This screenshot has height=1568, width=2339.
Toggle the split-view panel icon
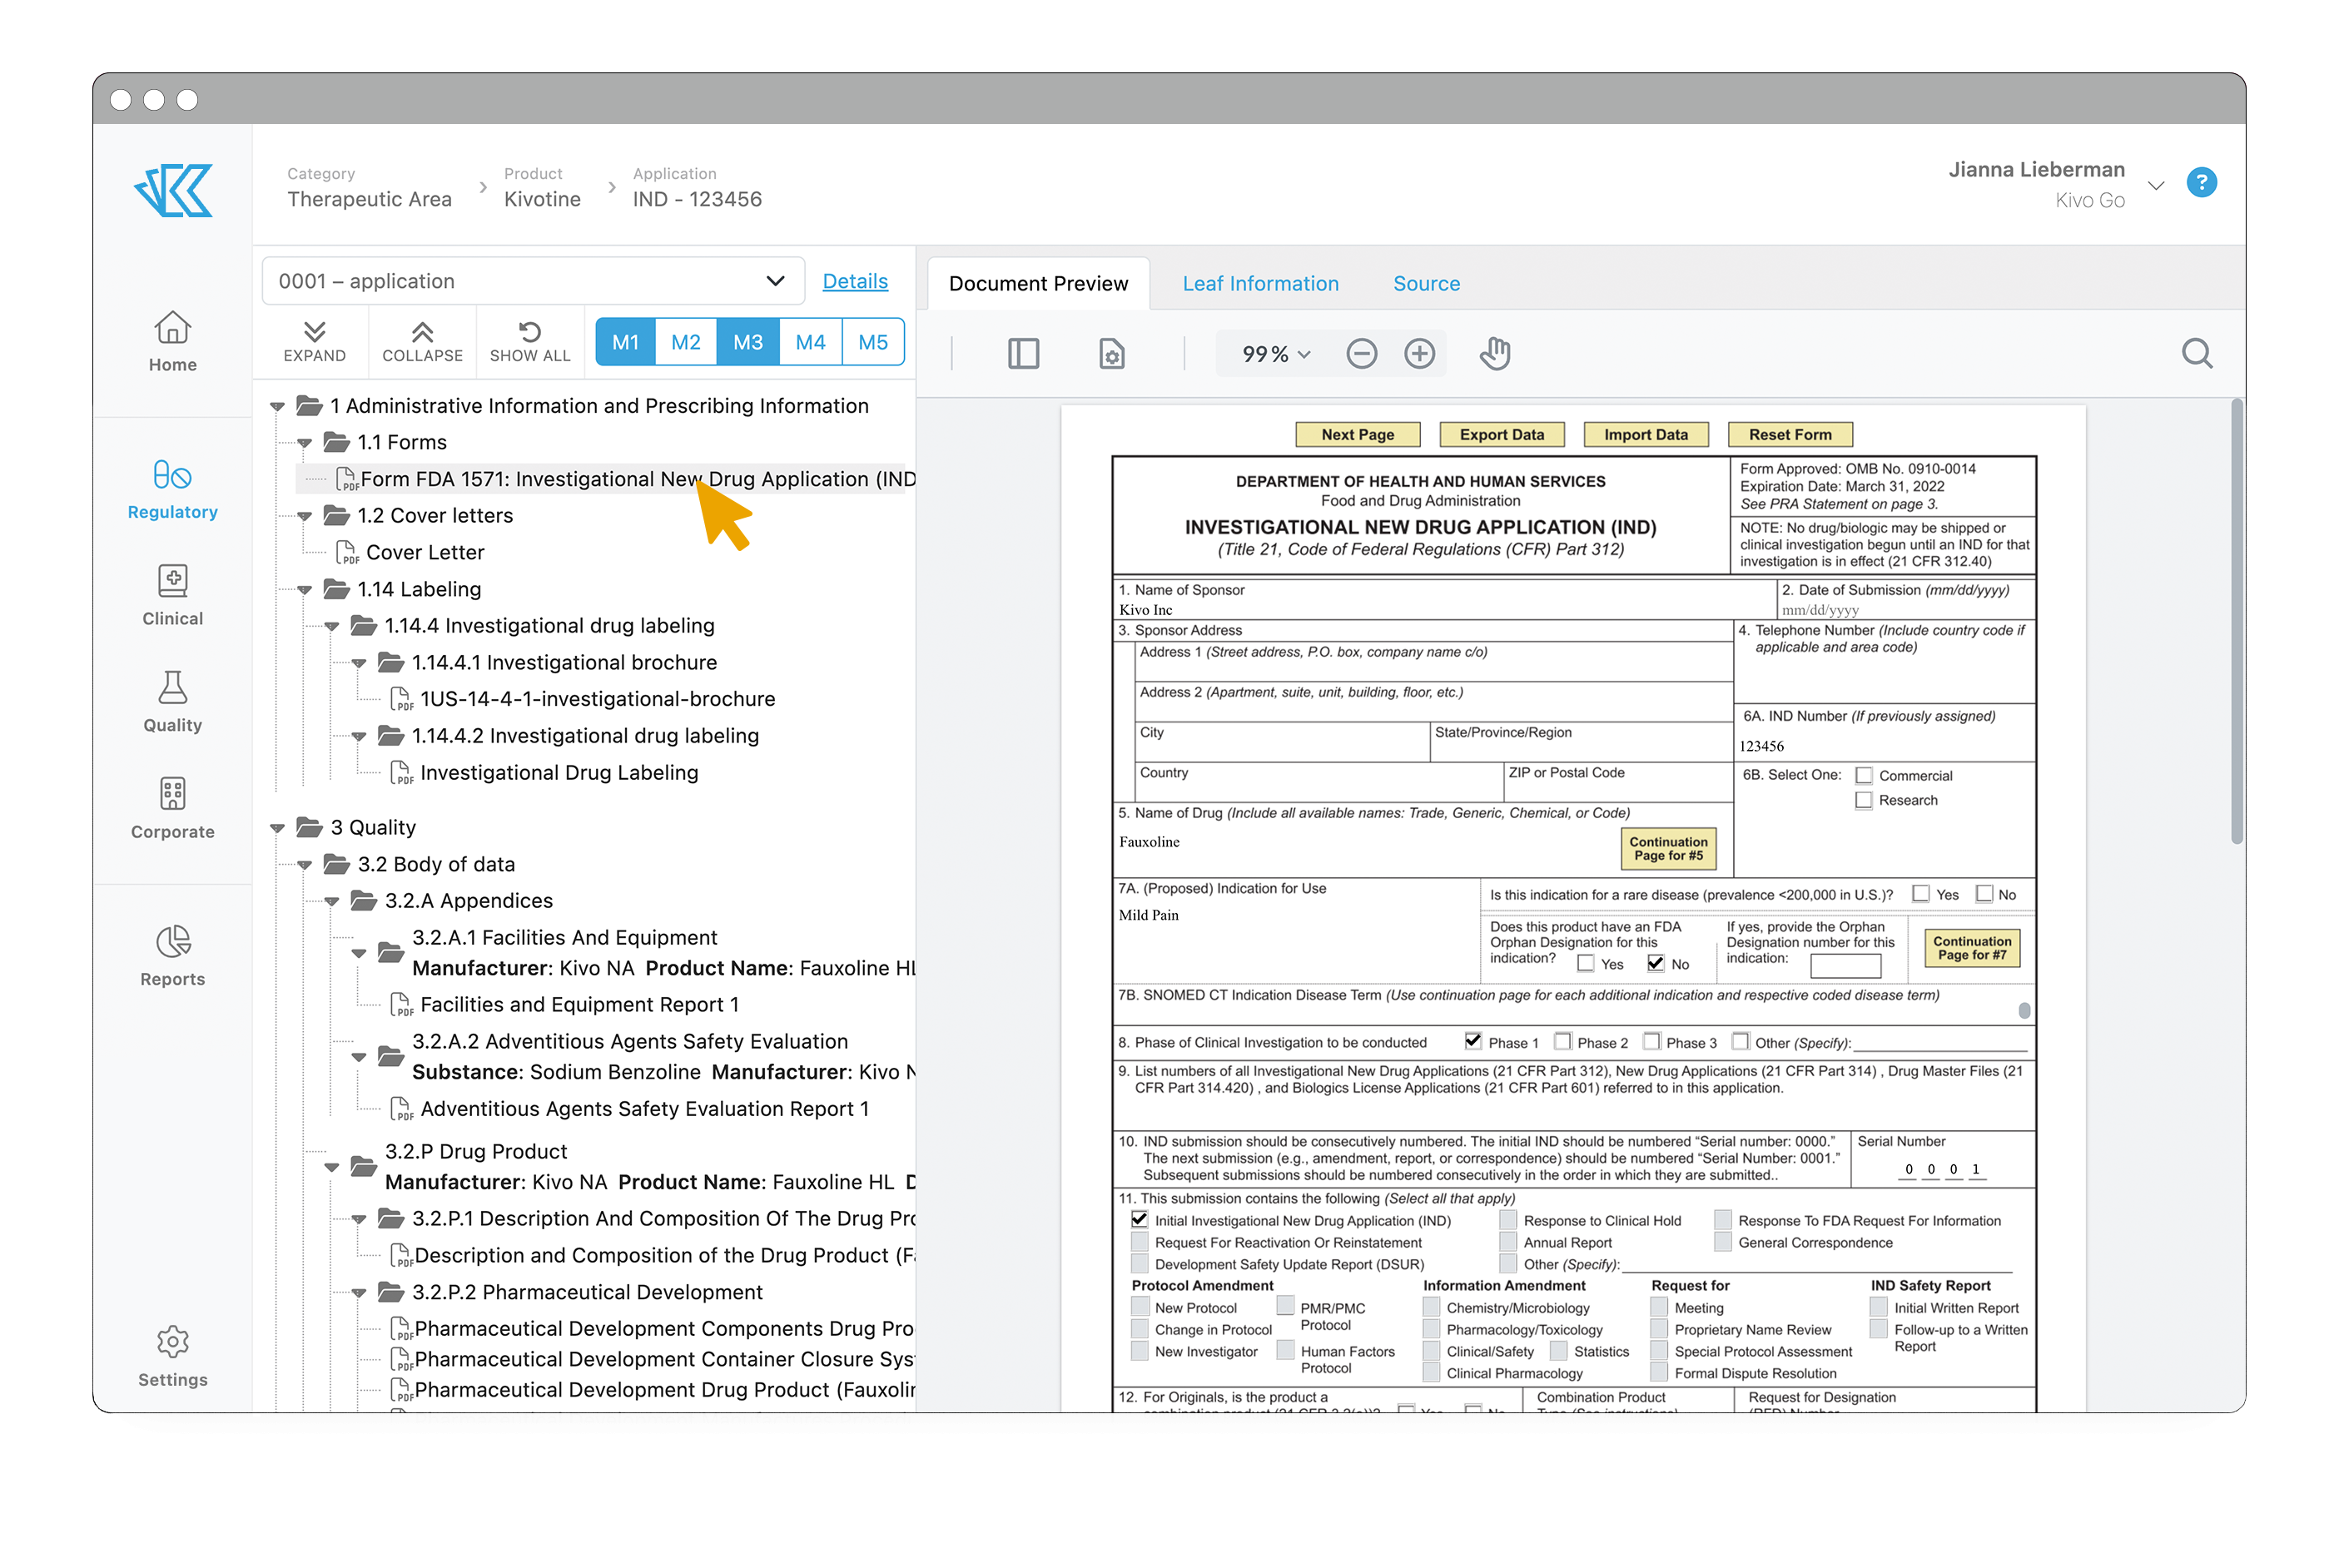[x=1023, y=353]
